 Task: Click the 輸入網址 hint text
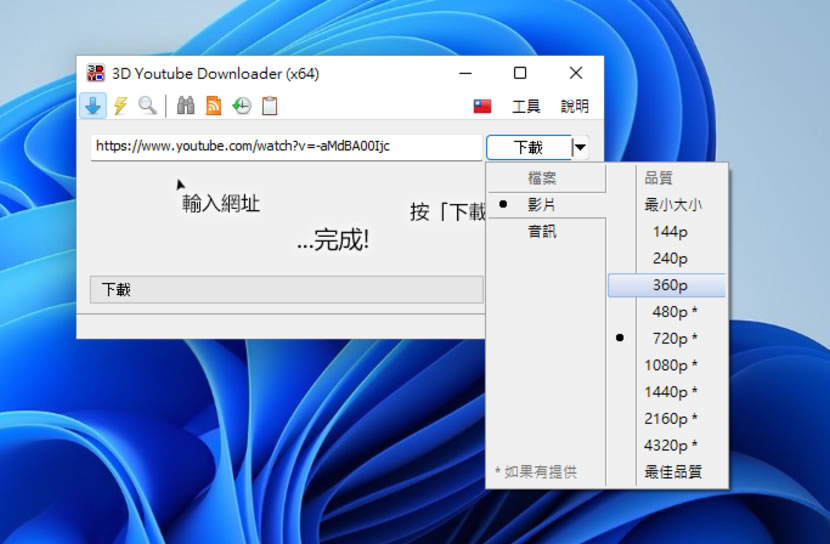coord(221,203)
